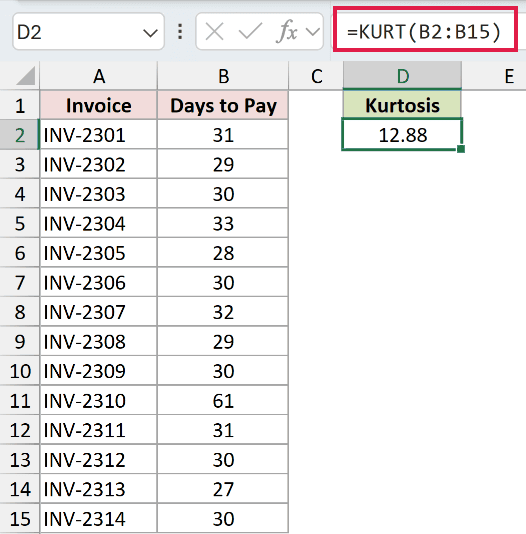Select cell INV-2304
The image size is (526, 534).
(x=99, y=223)
